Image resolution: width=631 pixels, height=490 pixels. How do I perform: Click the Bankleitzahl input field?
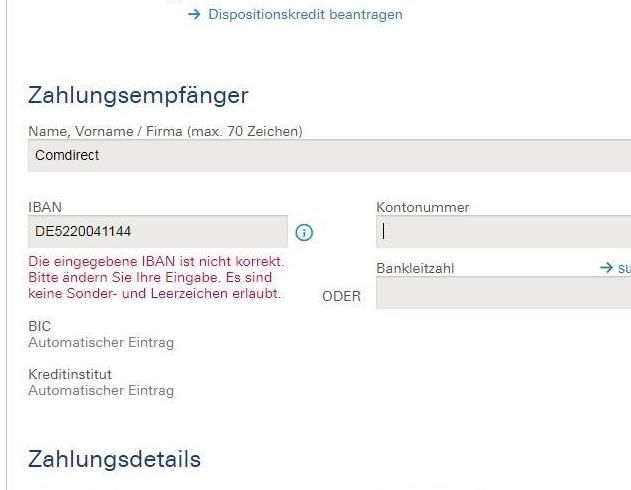[x=503, y=293]
